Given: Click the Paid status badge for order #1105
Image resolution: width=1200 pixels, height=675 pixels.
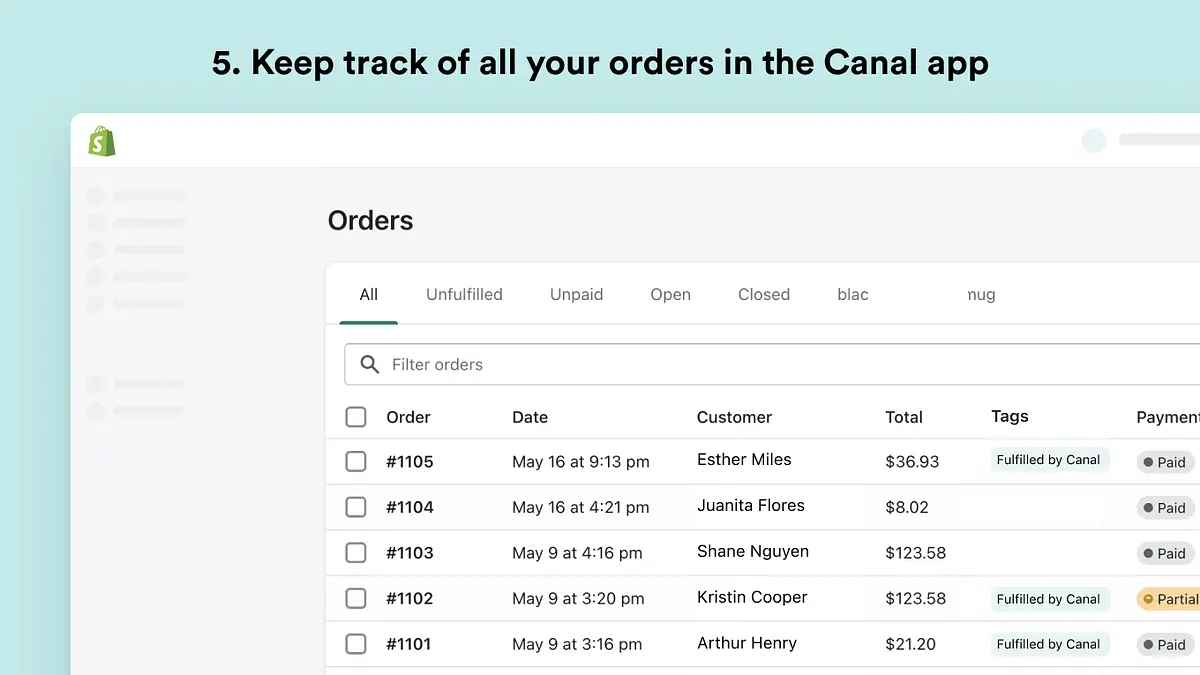Looking at the screenshot, I should coord(1165,462).
